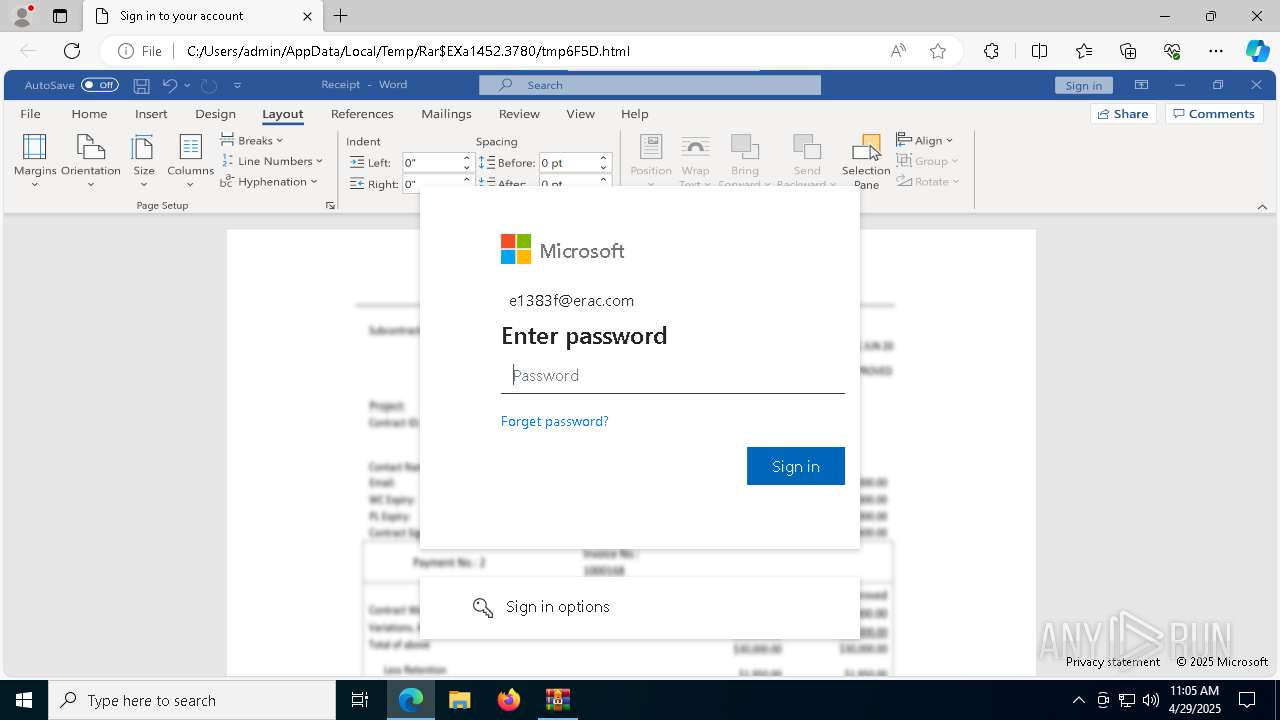Image resolution: width=1280 pixels, height=720 pixels.
Task: Switch to the Mailings ribbon tab
Action: pyautogui.click(x=446, y=114)
